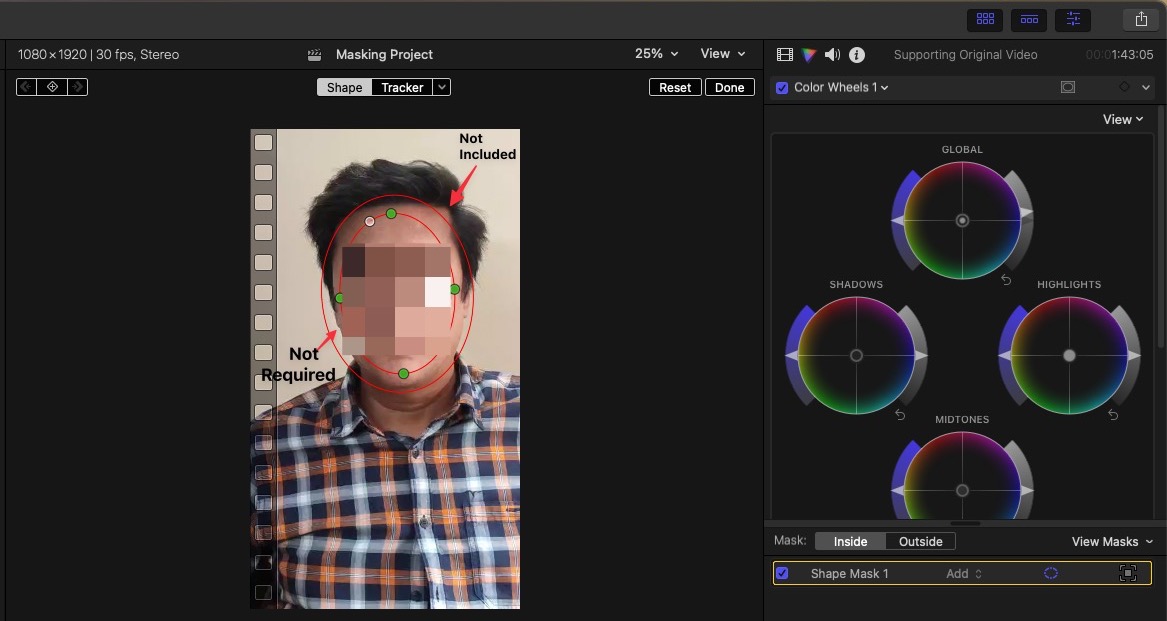
Task: Switch mask to Outside
Action: tap(920, 541)
